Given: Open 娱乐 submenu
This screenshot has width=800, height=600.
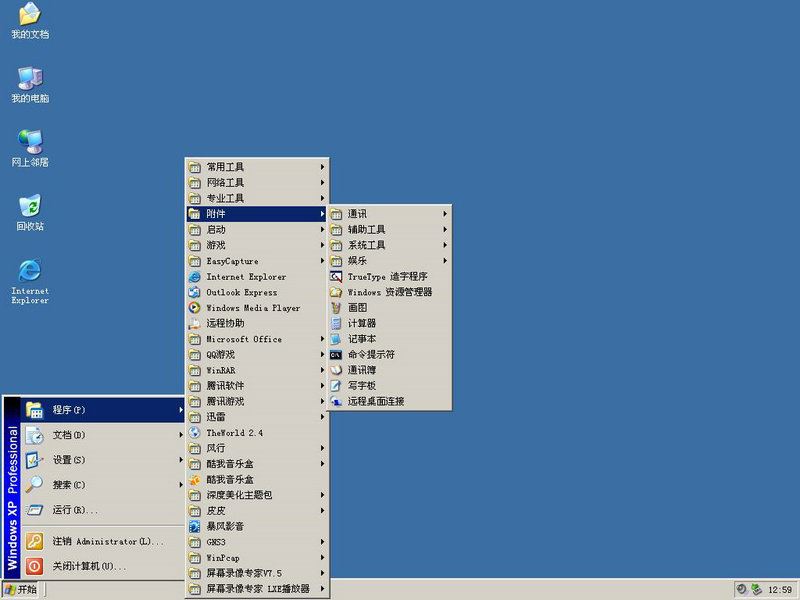Looking at the screenshot, I should click(390, 261).
